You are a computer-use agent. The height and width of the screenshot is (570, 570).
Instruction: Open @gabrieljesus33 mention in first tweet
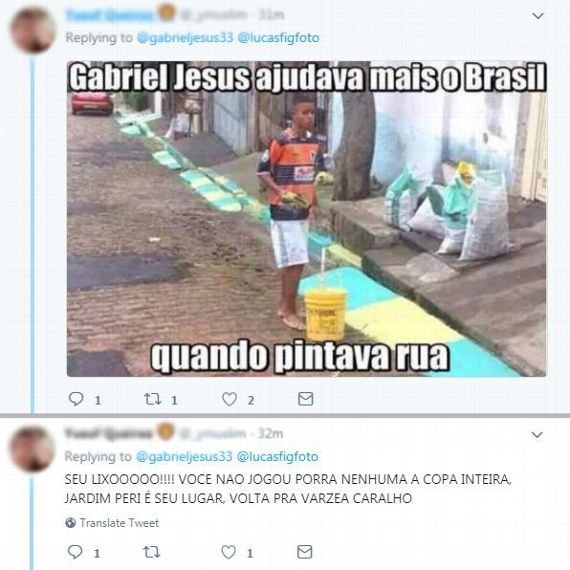point(185,38)
